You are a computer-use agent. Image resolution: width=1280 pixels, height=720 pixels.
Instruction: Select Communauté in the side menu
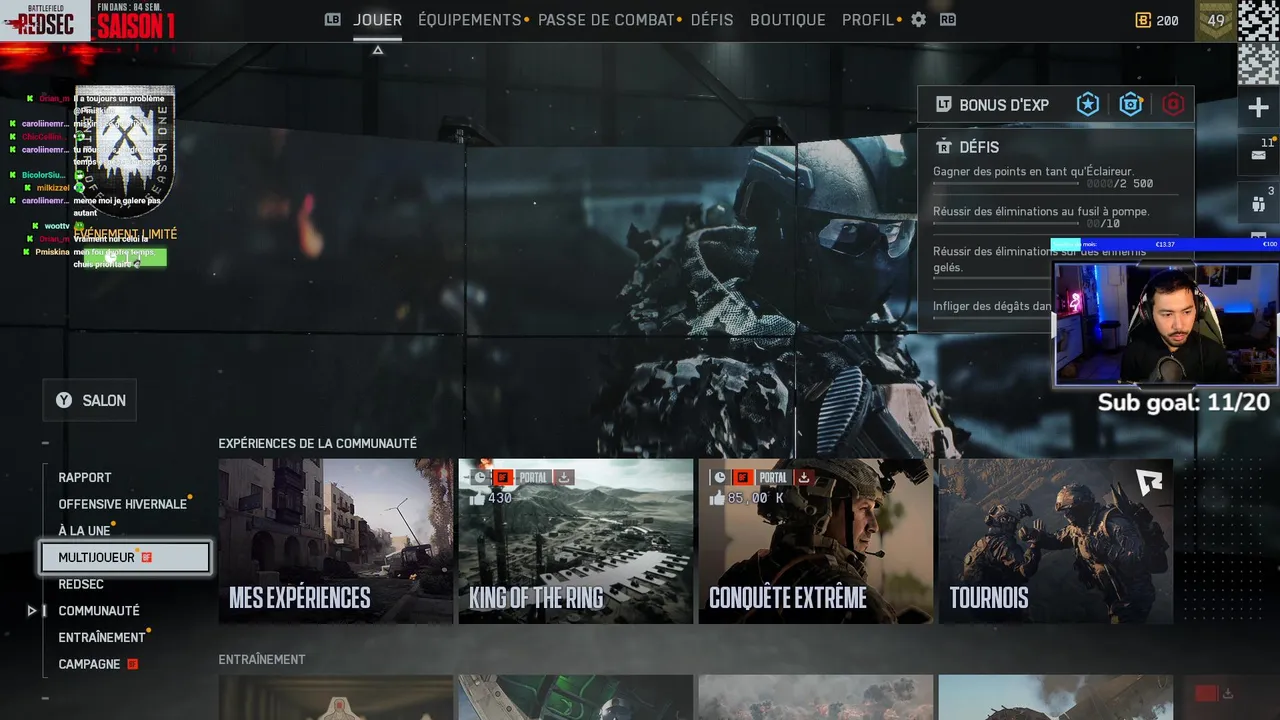coord(99,611)
